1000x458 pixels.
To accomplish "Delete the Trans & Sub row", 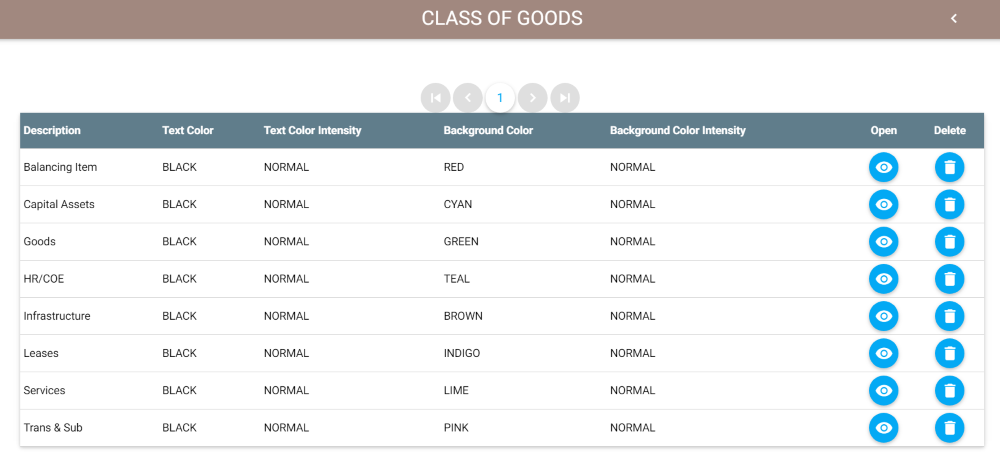I will 949,428.
